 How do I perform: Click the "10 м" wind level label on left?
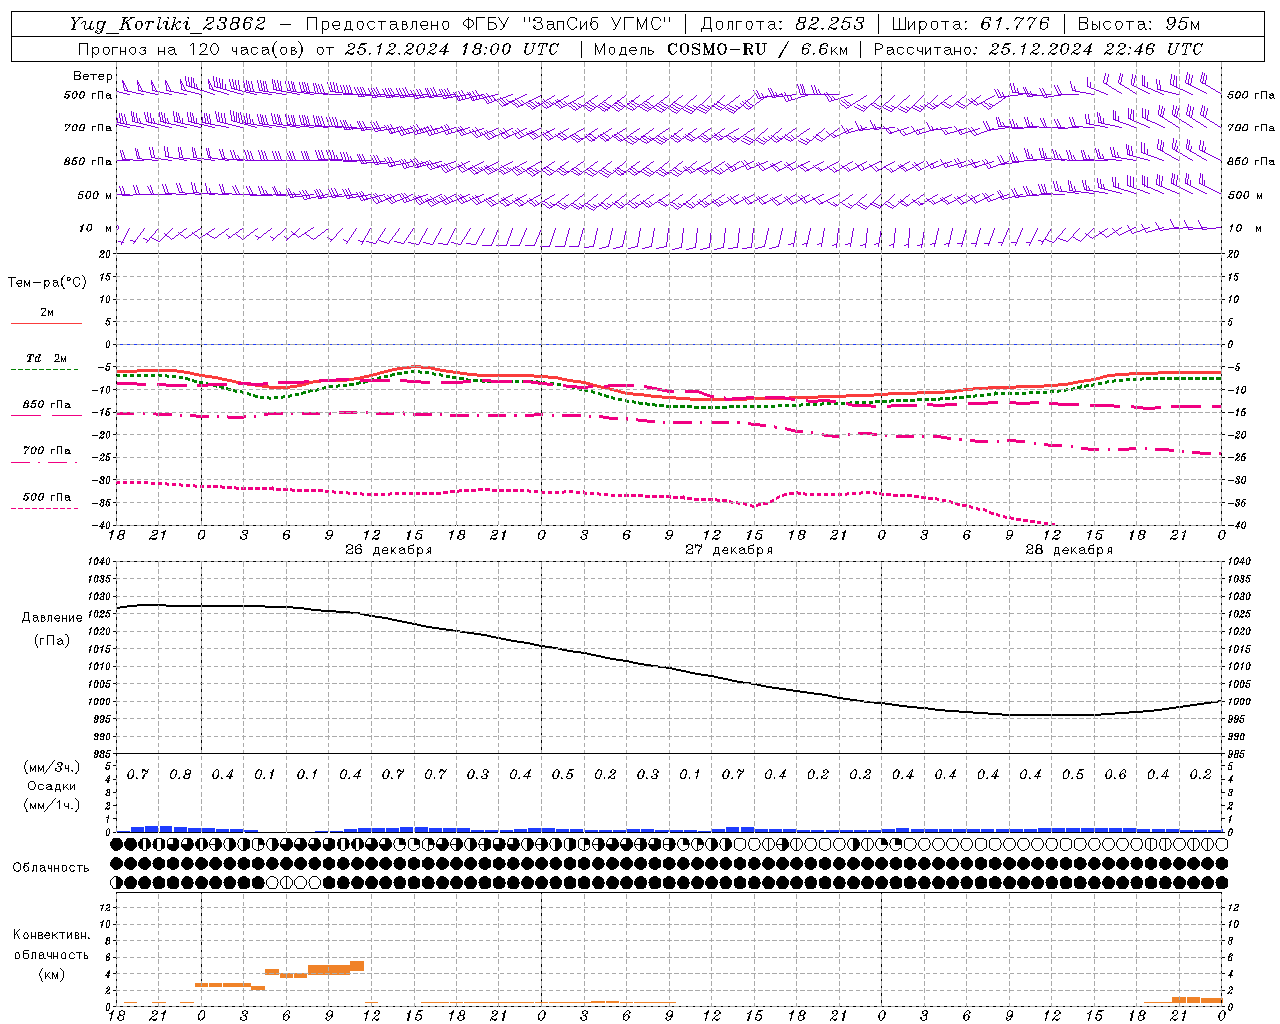tap(95, 229)
